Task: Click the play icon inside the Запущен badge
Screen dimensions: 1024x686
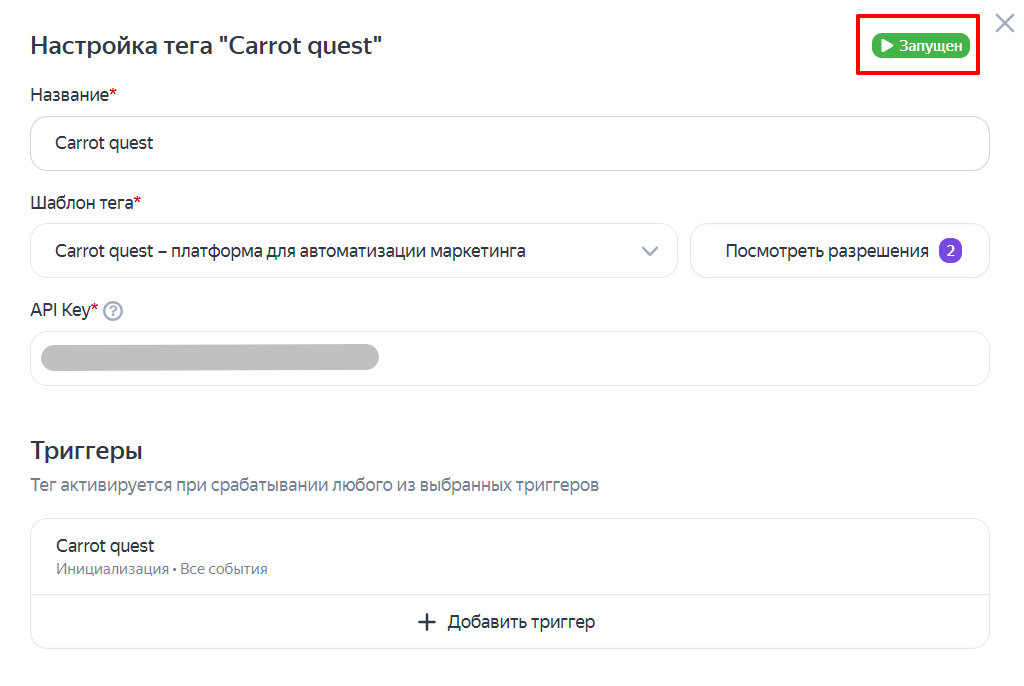Action: [887, 46]
